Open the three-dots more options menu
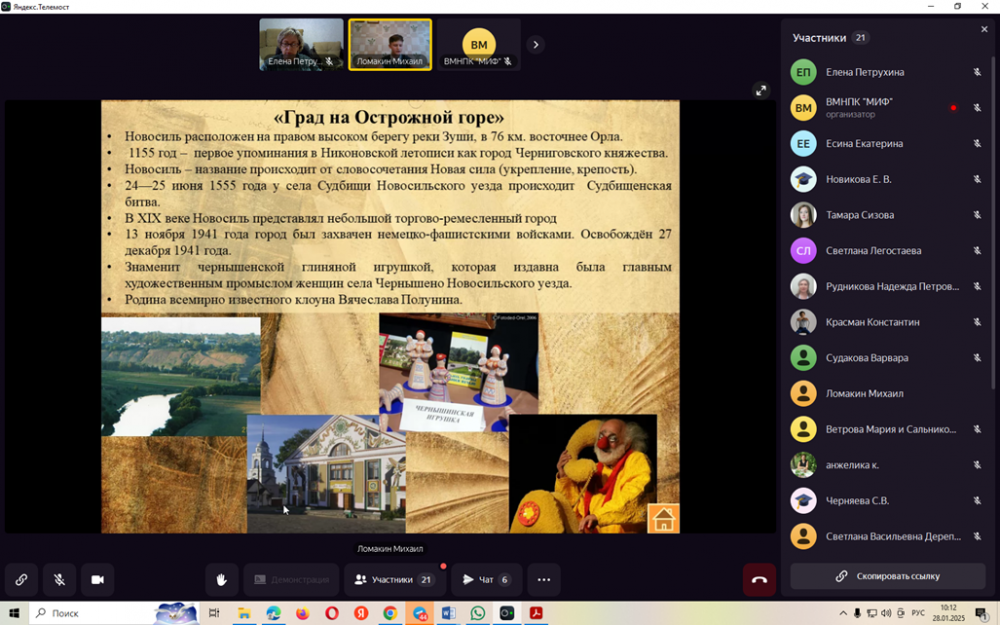 click(543, 579)
